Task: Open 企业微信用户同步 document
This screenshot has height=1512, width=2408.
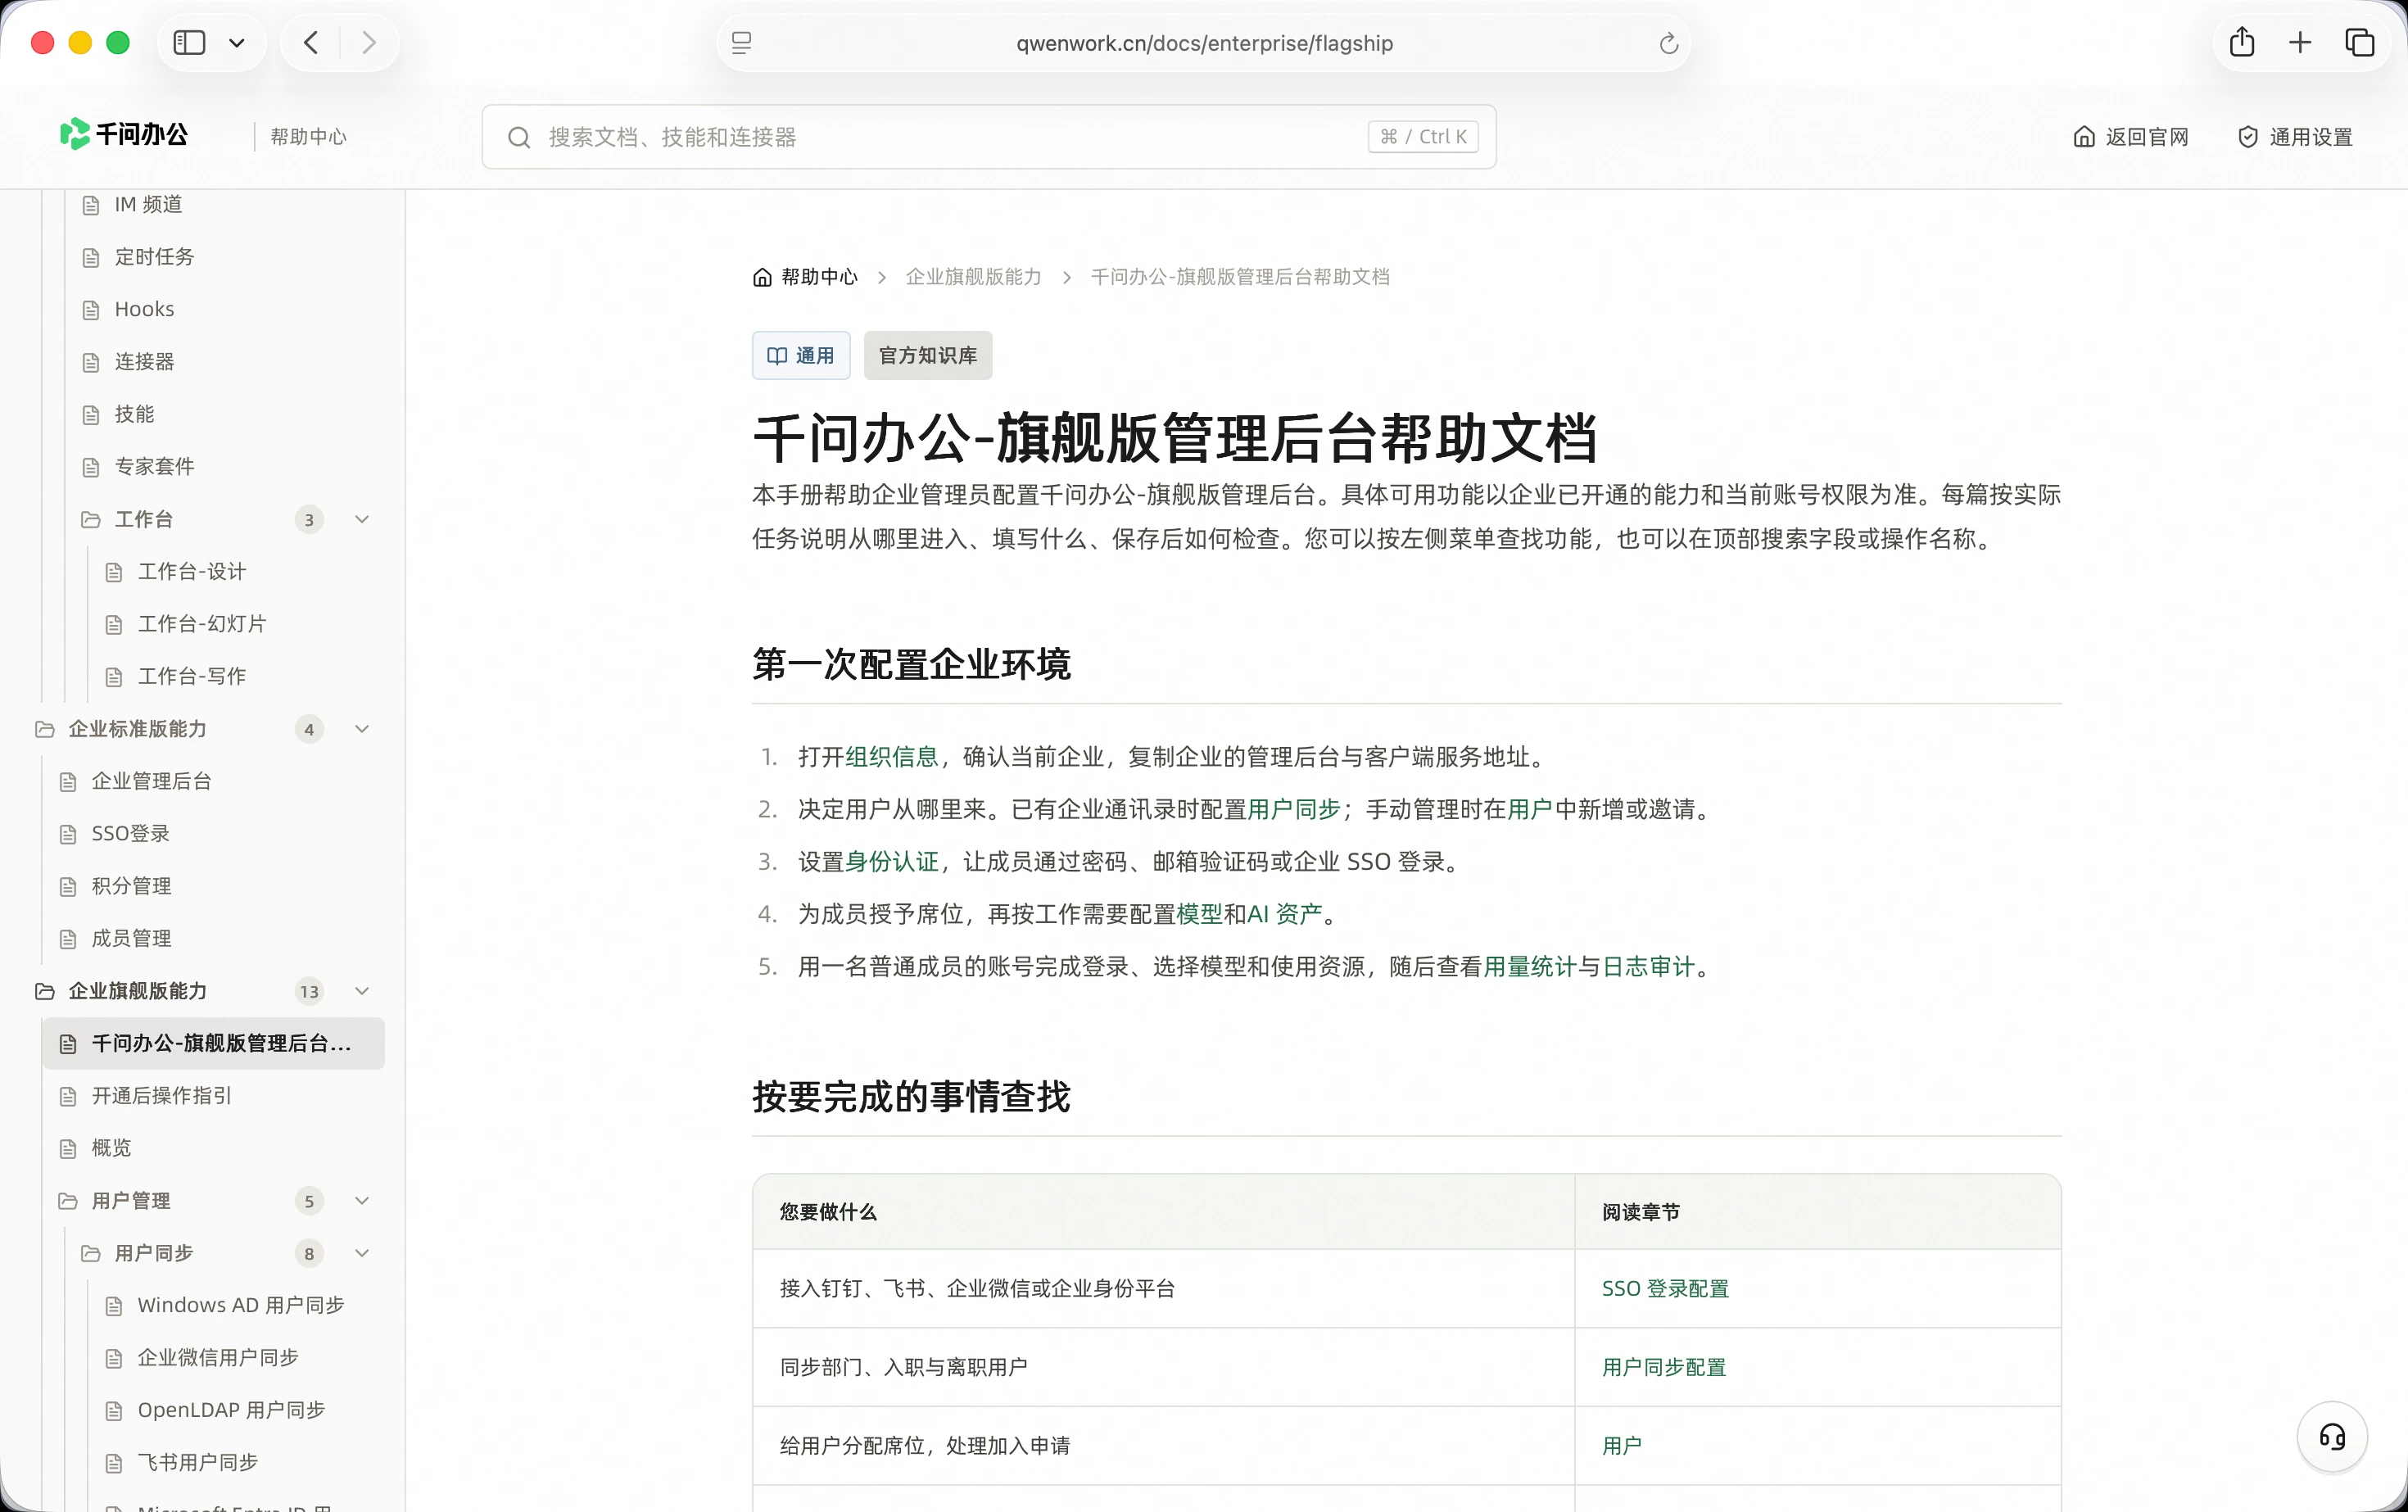Action: tap(217, 1358)
